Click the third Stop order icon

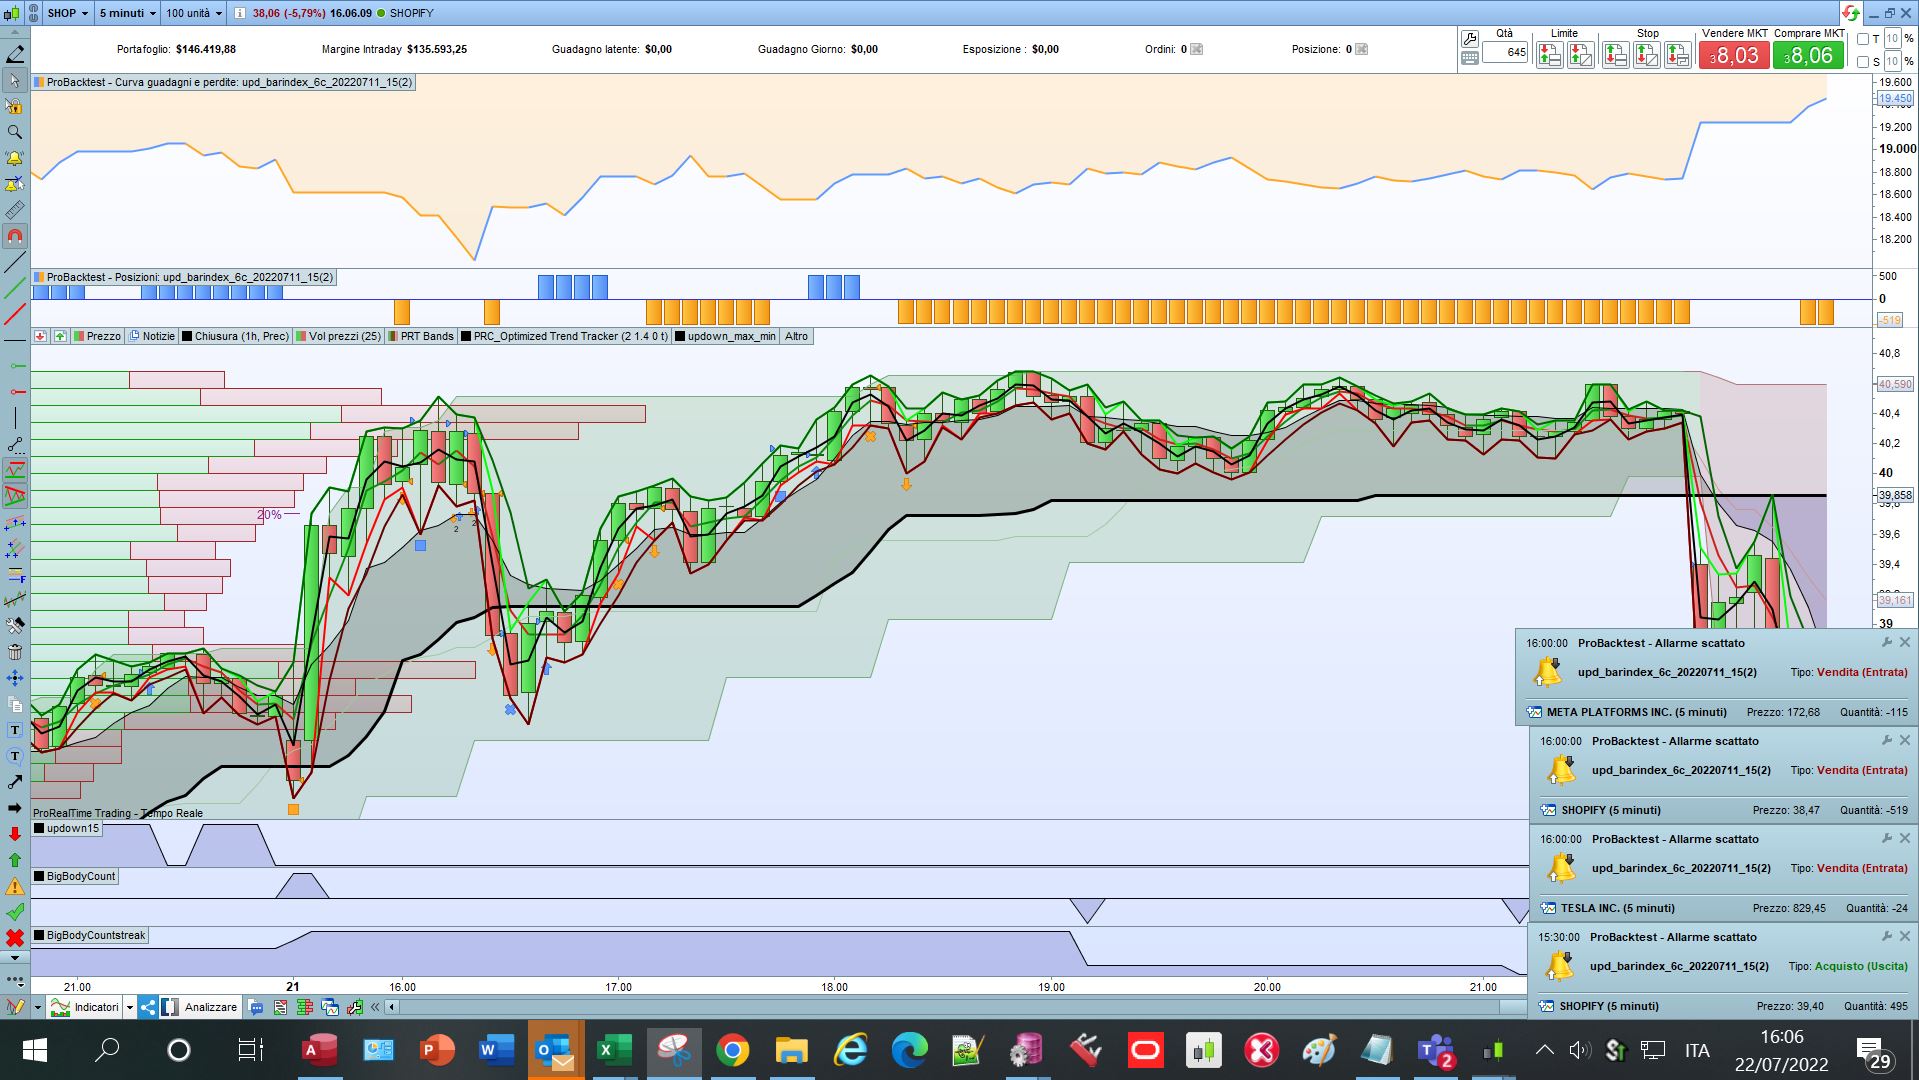click(x=1678, y=56)
